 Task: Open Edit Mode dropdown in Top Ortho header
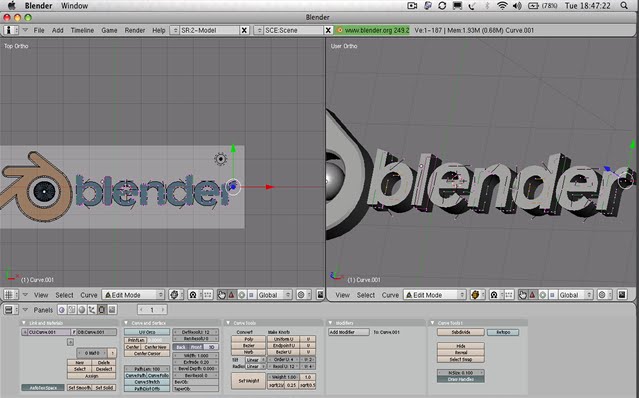tap(133, 295)
